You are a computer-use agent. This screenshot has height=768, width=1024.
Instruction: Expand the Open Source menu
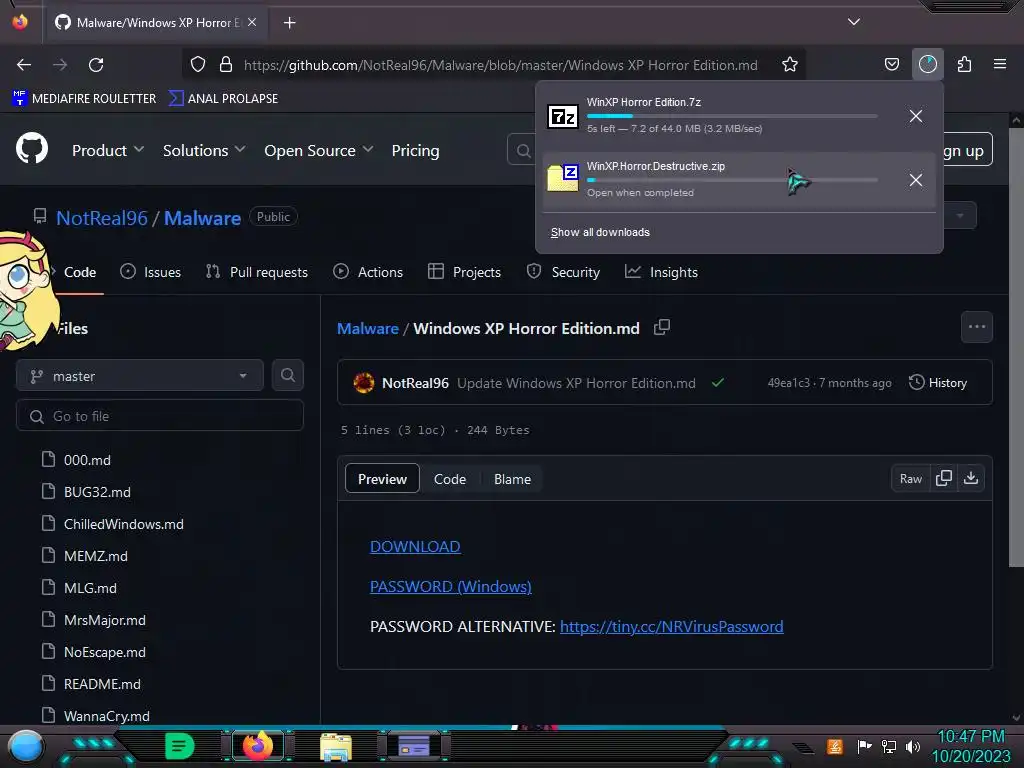(x=319, y=150)
